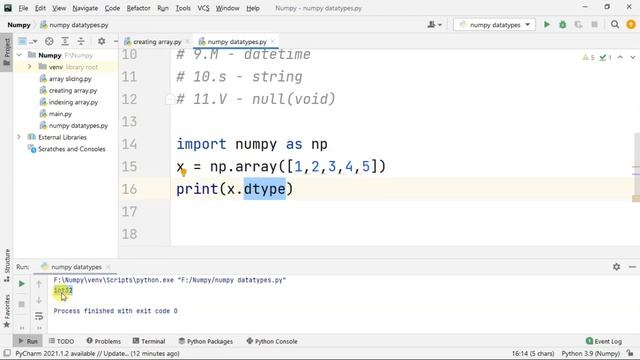Toggle the Structure tool window
640x360 pixels.
point(7,265)
